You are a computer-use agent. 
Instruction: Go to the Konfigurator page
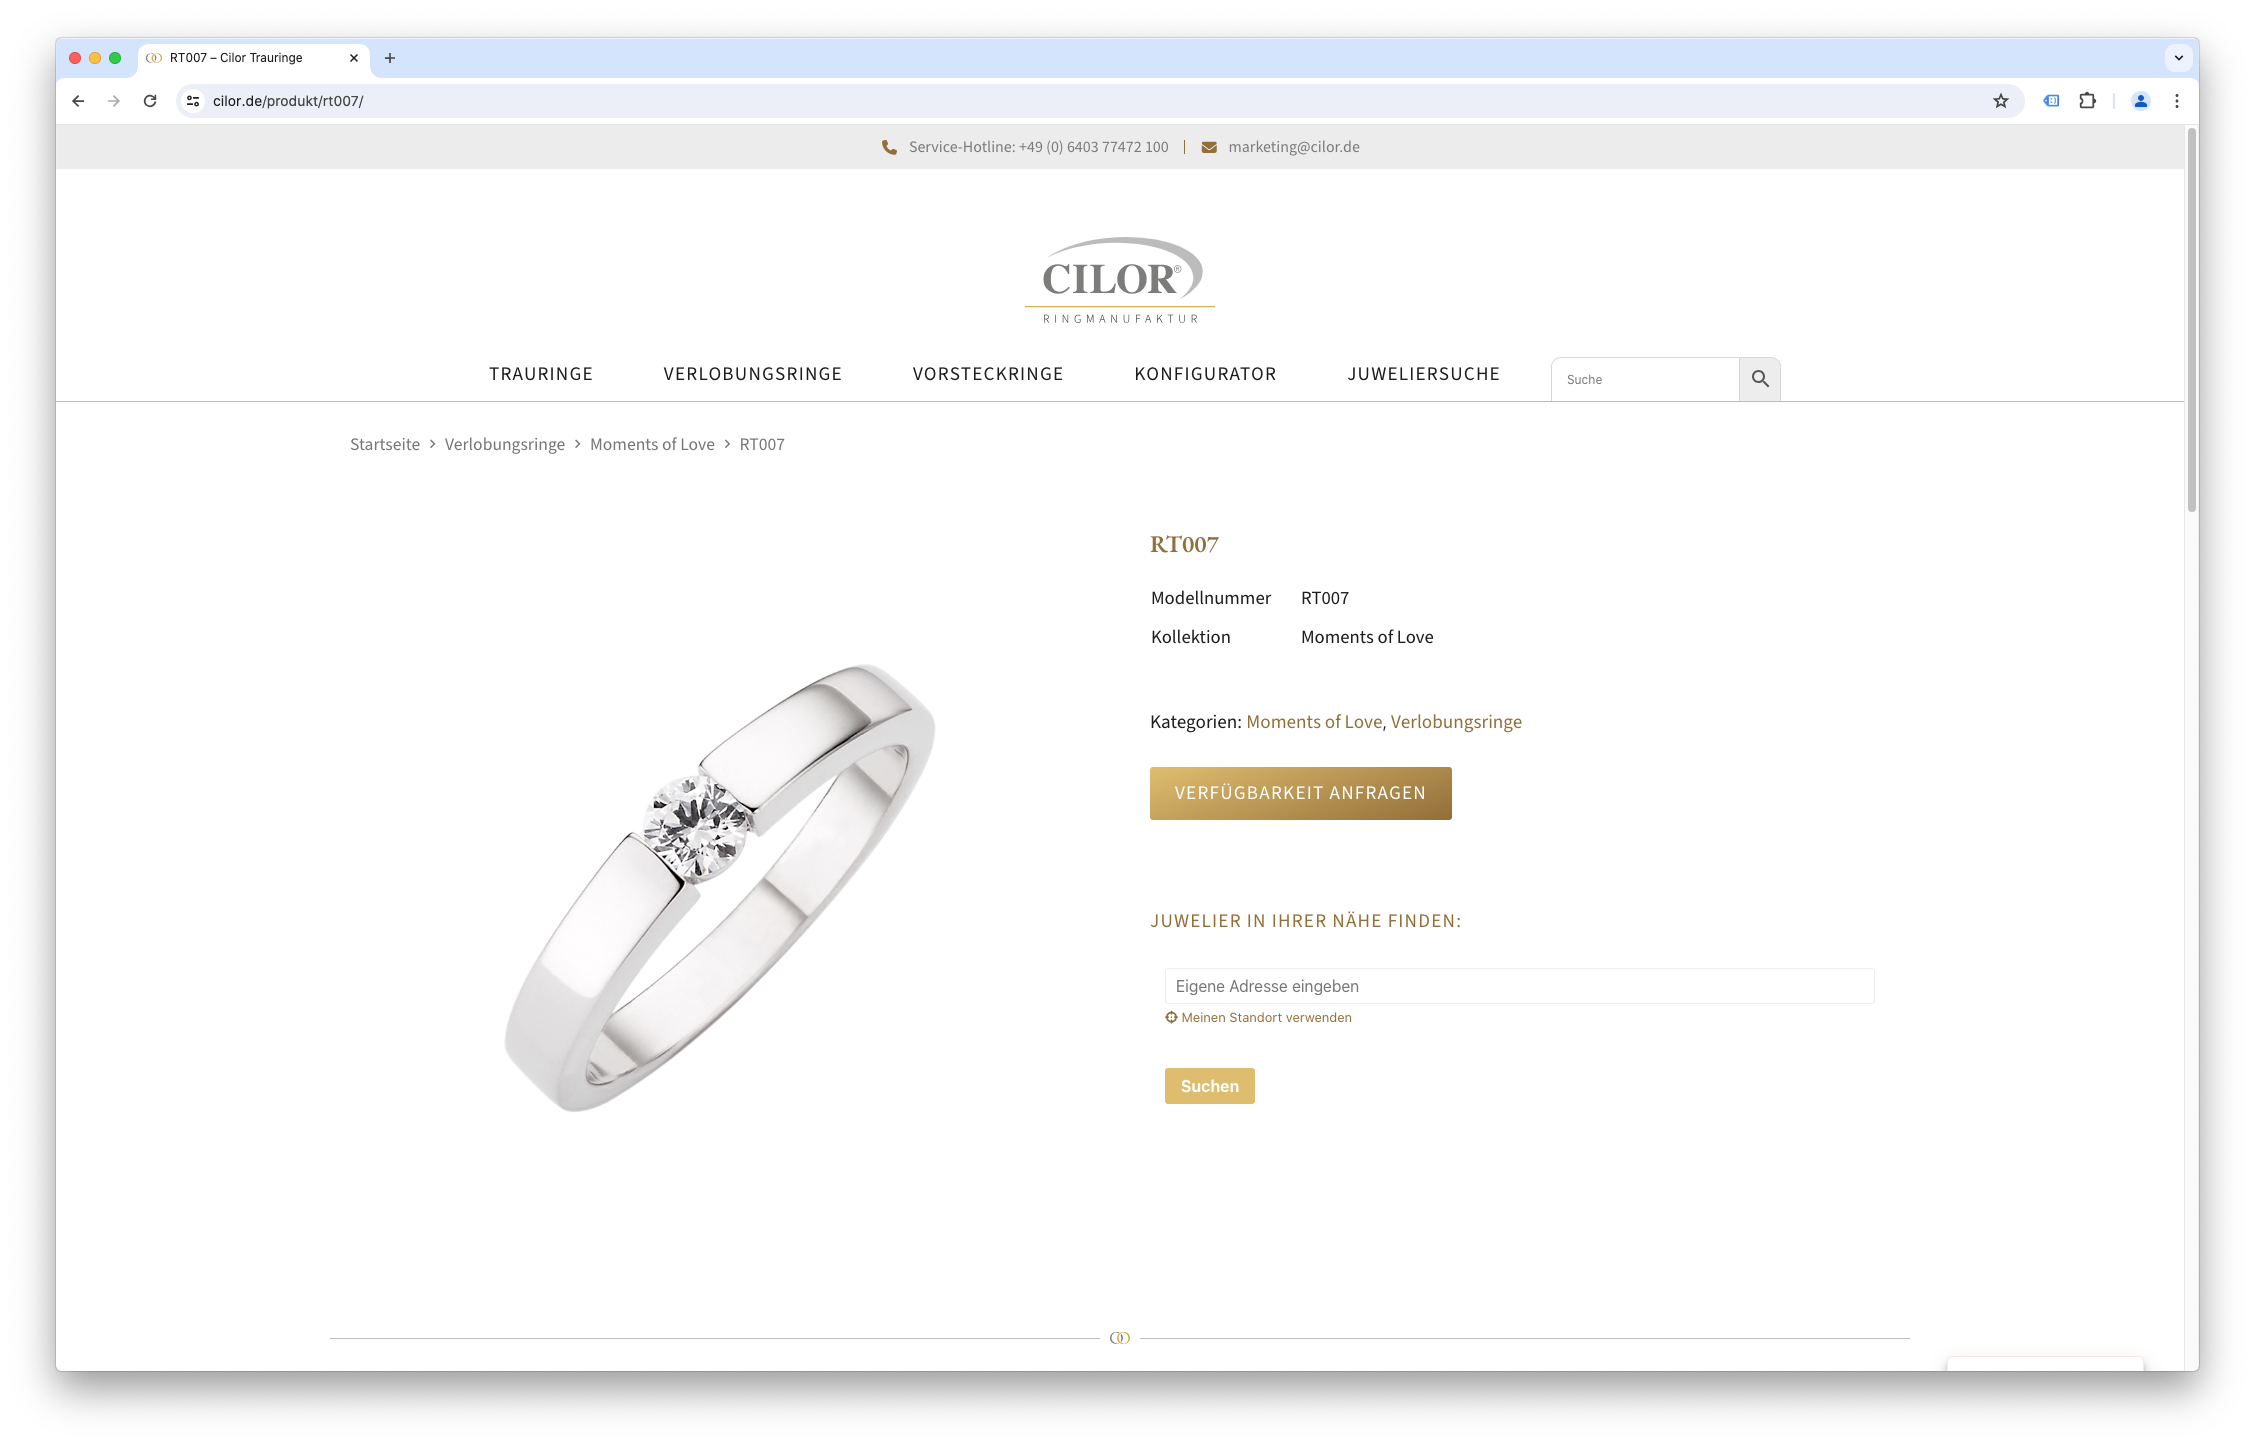[x=1205, y=374]
